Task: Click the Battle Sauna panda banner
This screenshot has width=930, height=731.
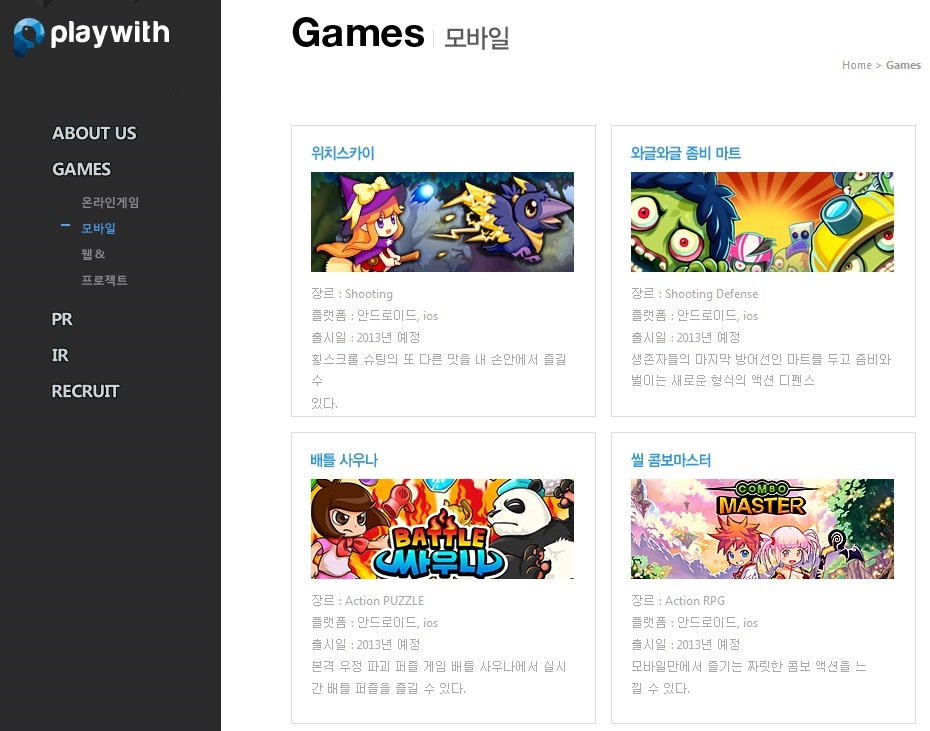Action: point(442,529)
